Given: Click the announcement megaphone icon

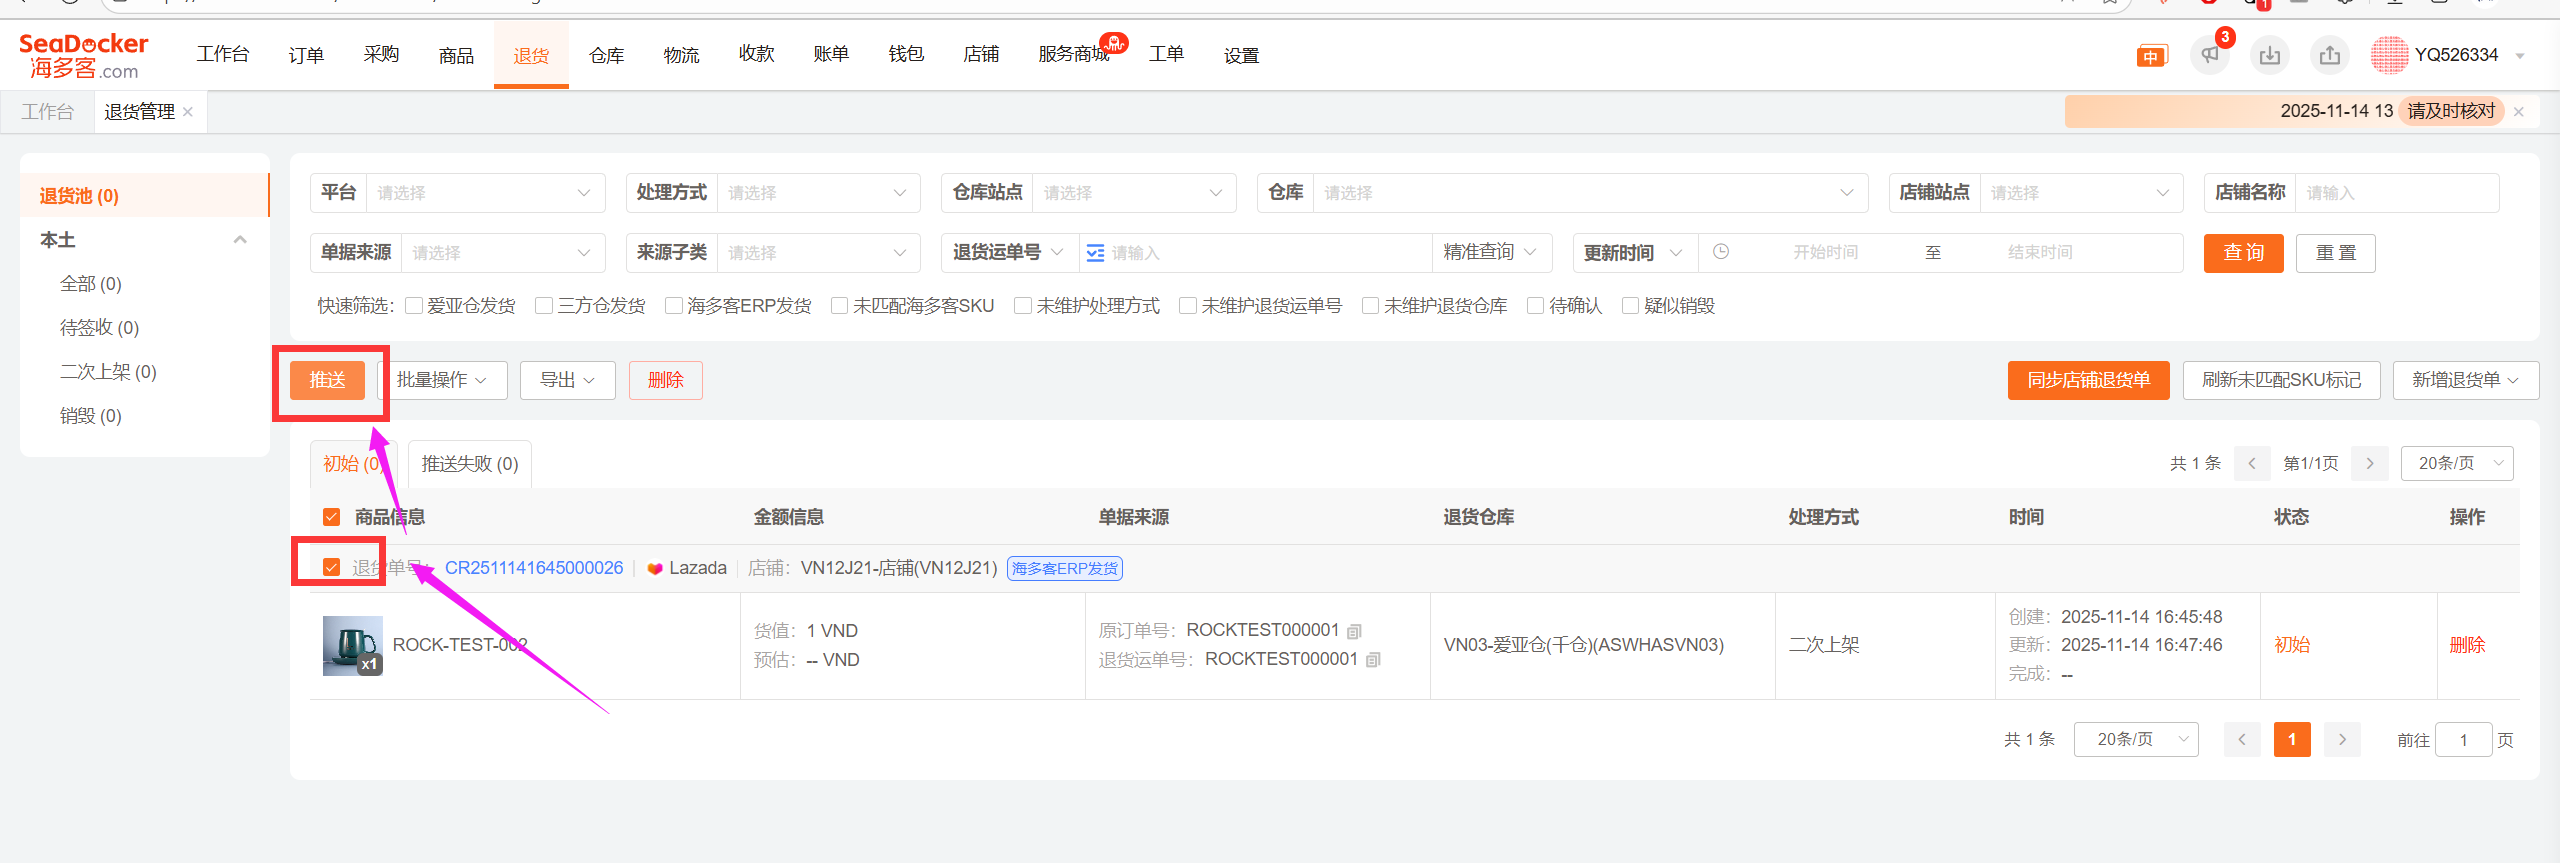Looking at the screenshot, I should coord(2210,55).
